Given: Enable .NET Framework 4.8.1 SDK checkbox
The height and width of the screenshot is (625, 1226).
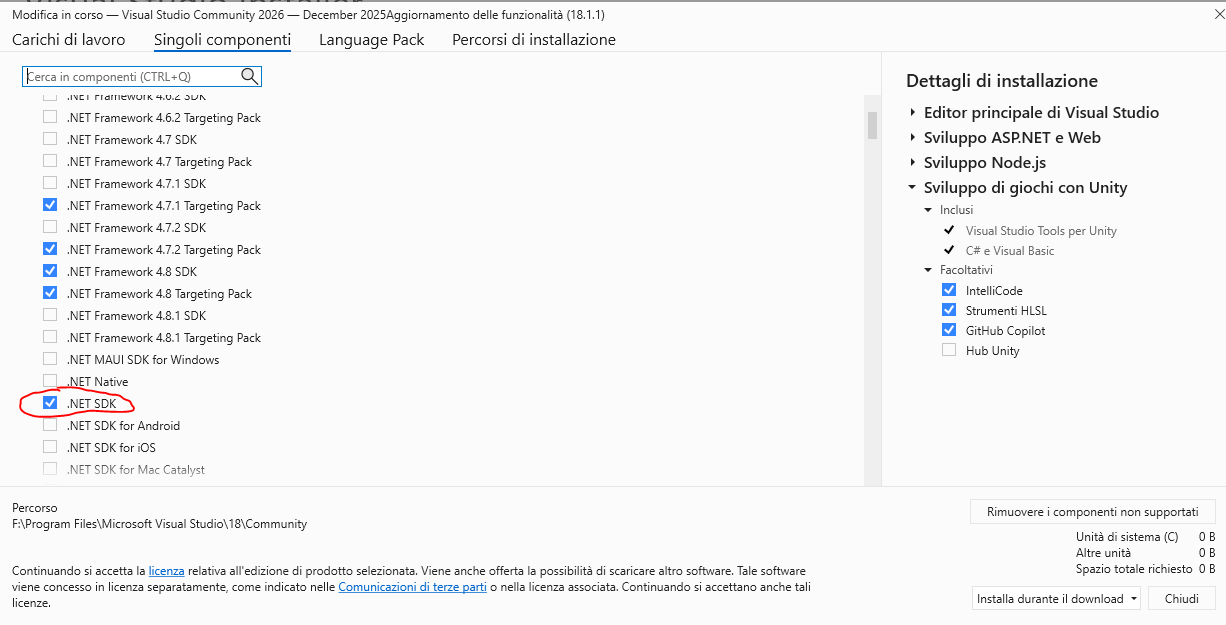Looking at the screenshot, I should 50,315.
